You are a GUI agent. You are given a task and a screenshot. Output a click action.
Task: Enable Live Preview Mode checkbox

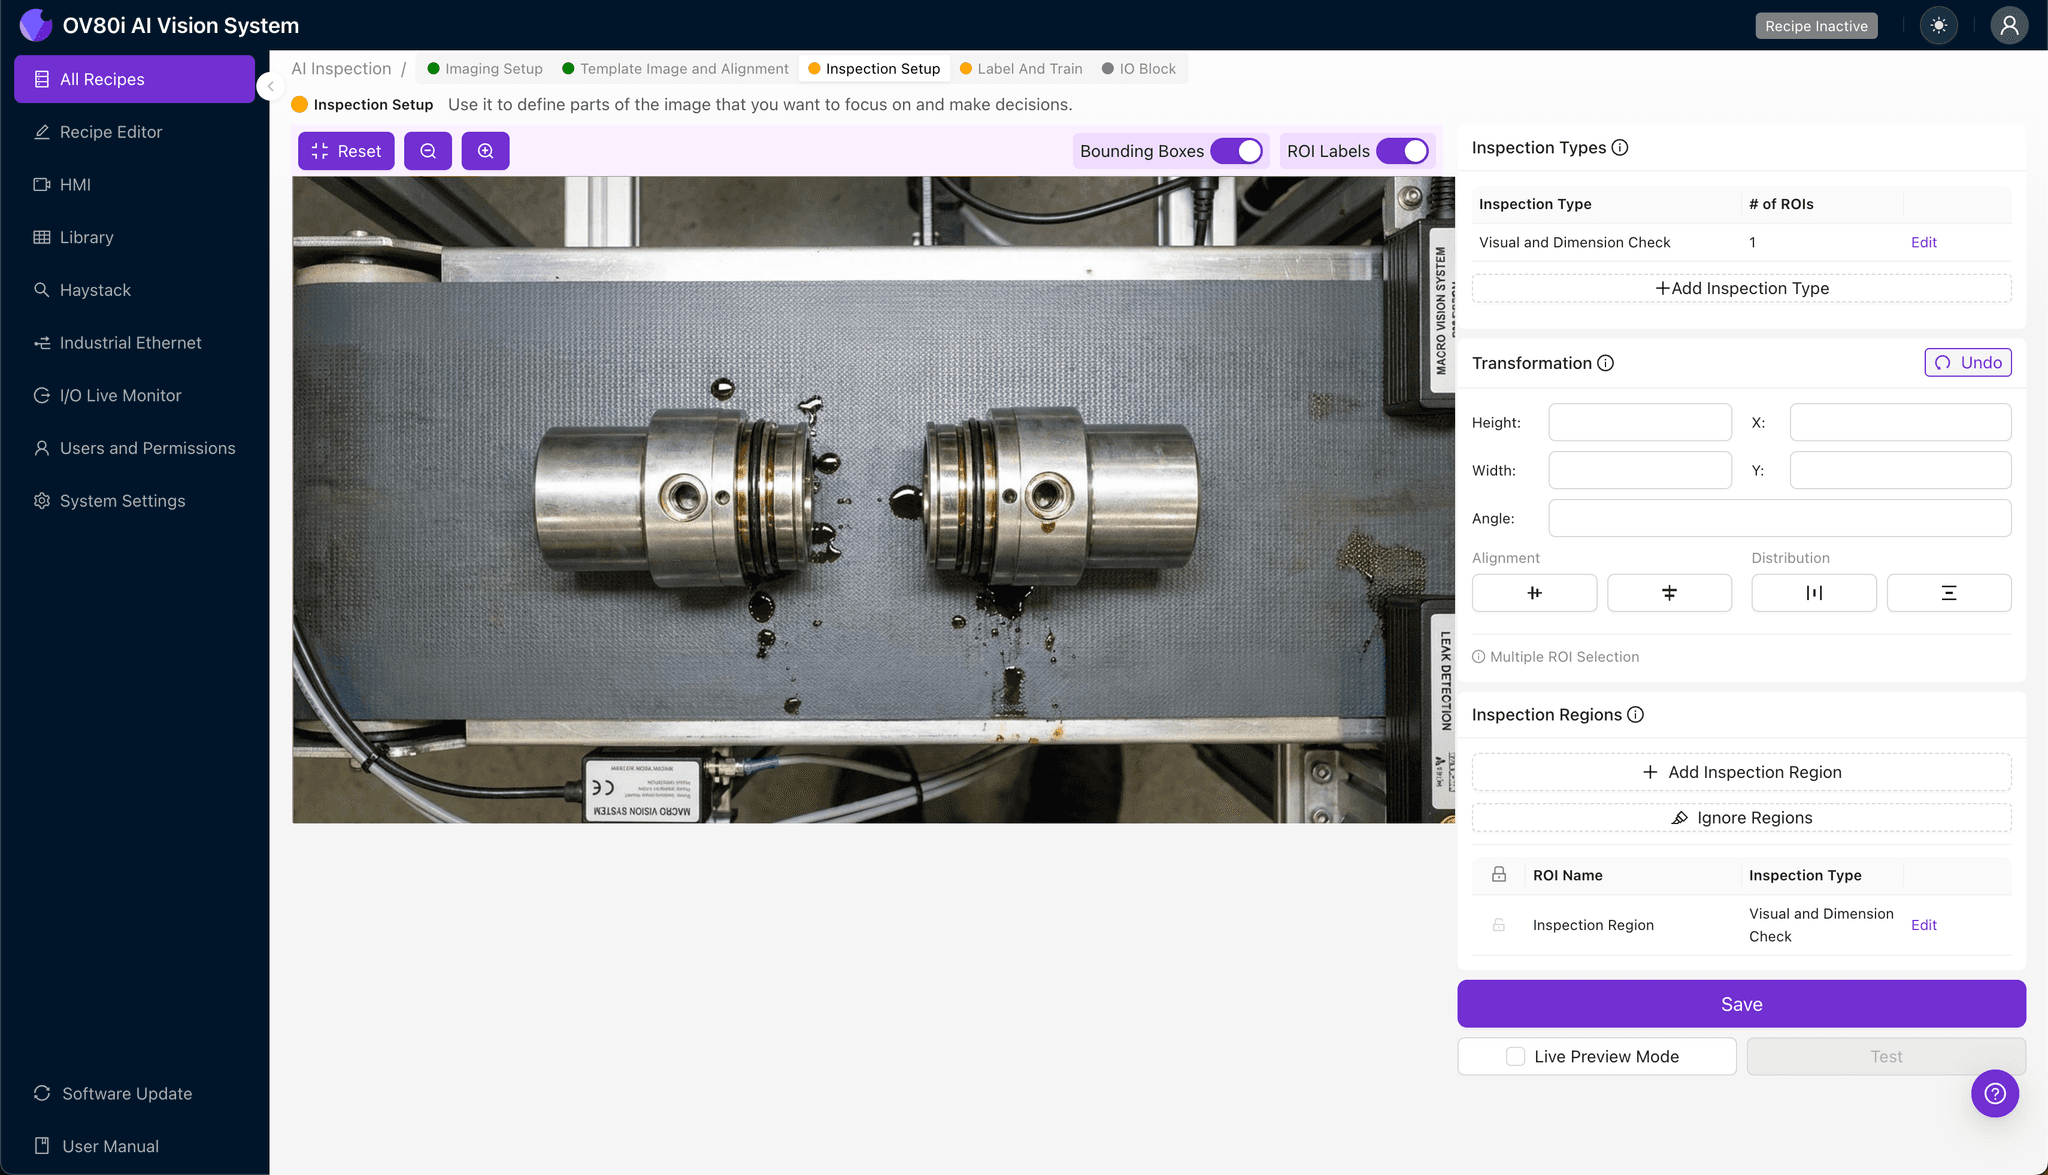click(1514, 1056)
